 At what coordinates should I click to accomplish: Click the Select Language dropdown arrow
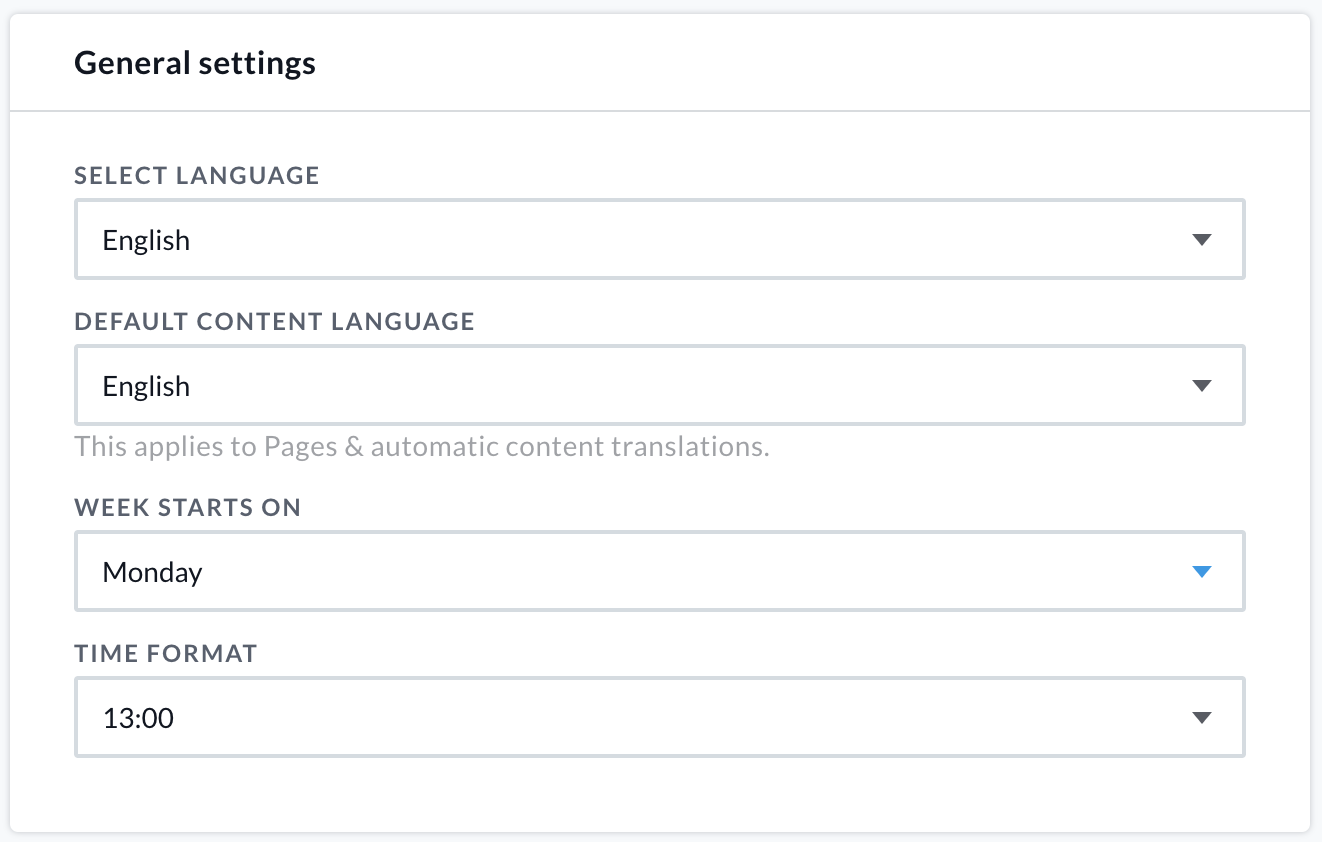click(1202, 240)
